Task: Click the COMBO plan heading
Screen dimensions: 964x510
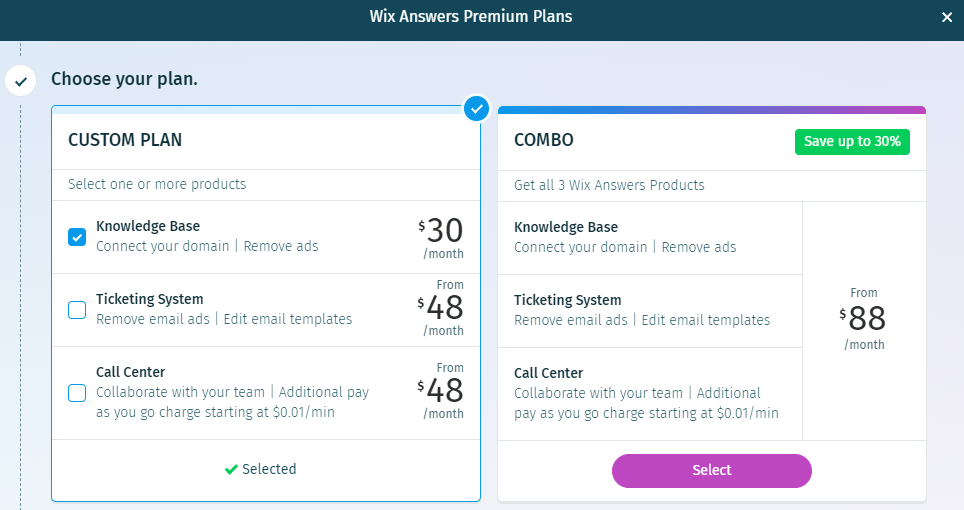Action: (544, 140)
